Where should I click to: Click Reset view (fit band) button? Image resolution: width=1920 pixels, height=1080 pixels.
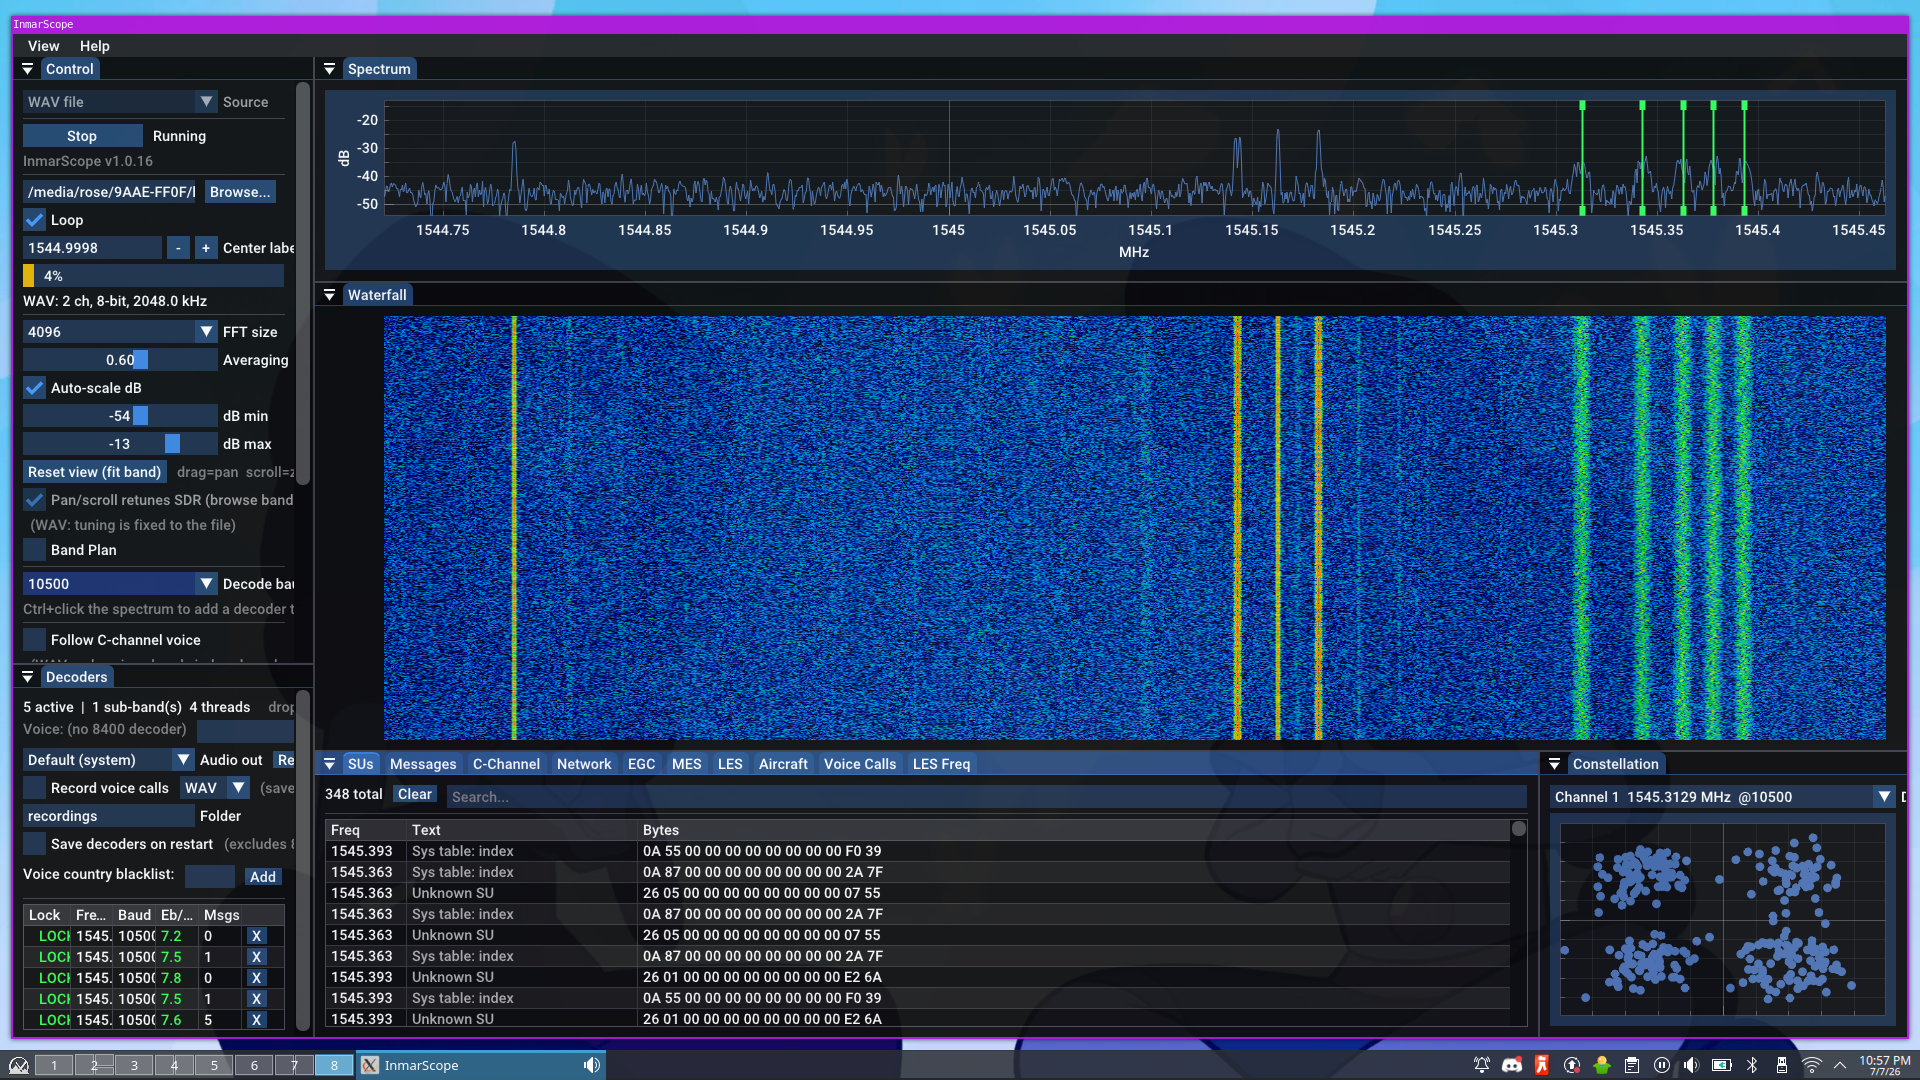tap(94, 472)
